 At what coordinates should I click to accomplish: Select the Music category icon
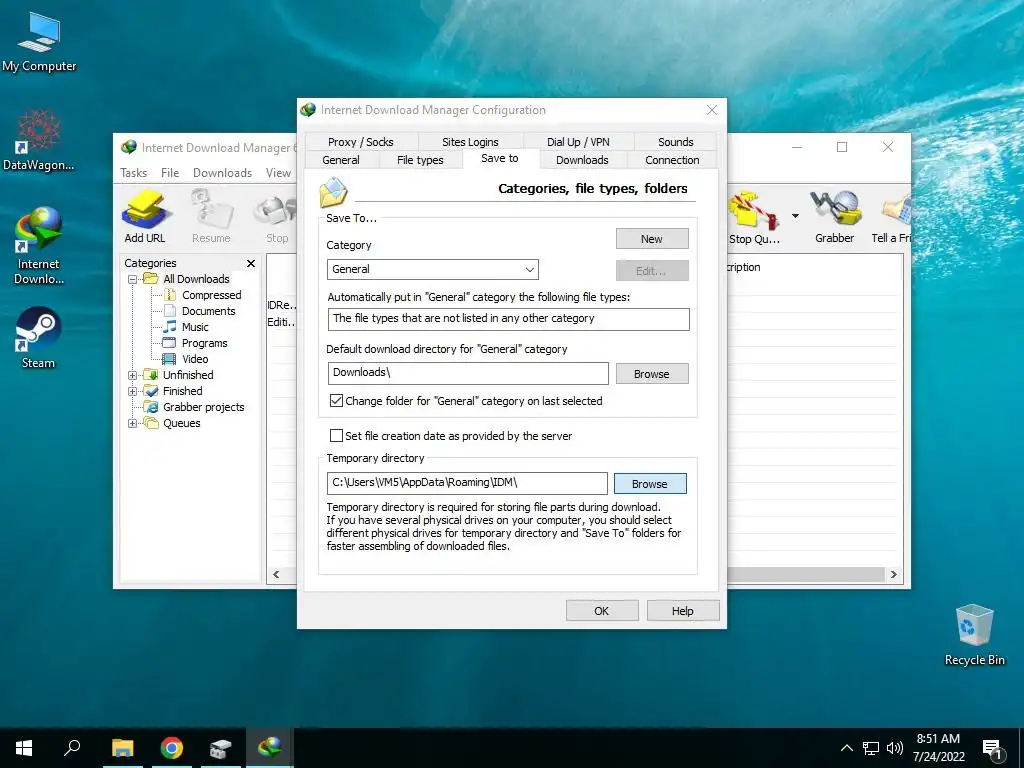[170, 327]
